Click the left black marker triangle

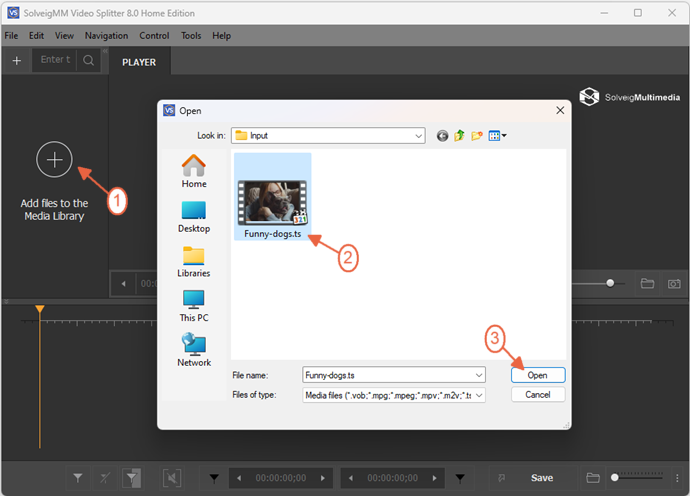point(214,478)
